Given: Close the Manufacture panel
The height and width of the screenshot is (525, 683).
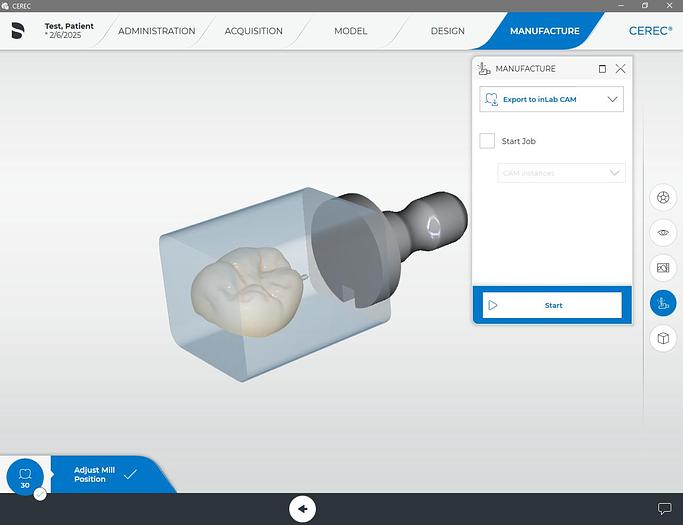Looking at the screenshot, I should click(621, 68).
